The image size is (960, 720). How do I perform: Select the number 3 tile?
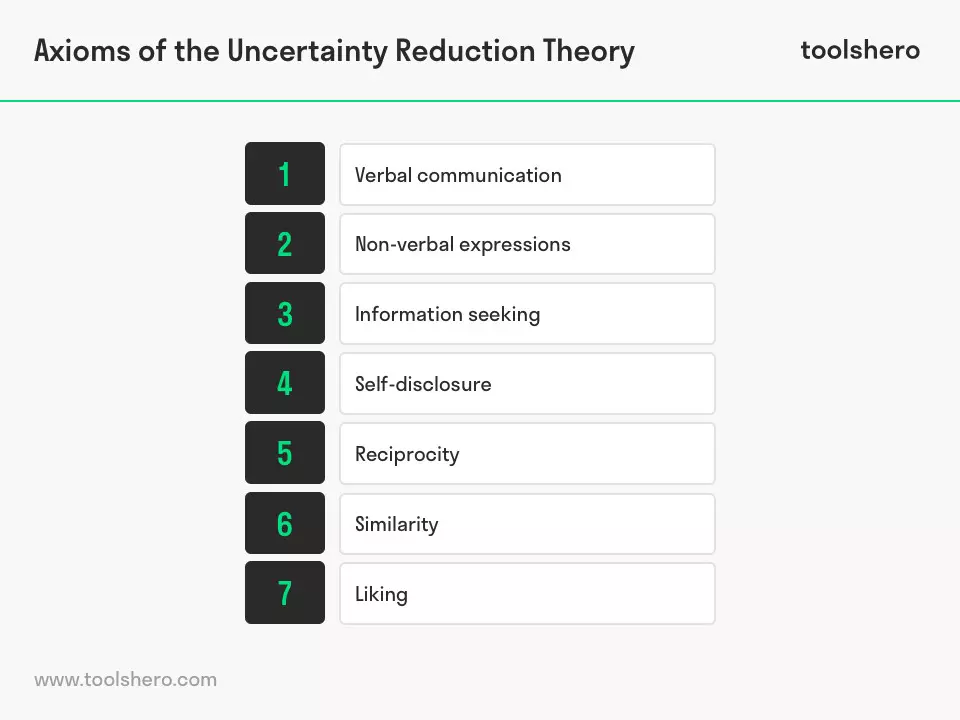285,313
